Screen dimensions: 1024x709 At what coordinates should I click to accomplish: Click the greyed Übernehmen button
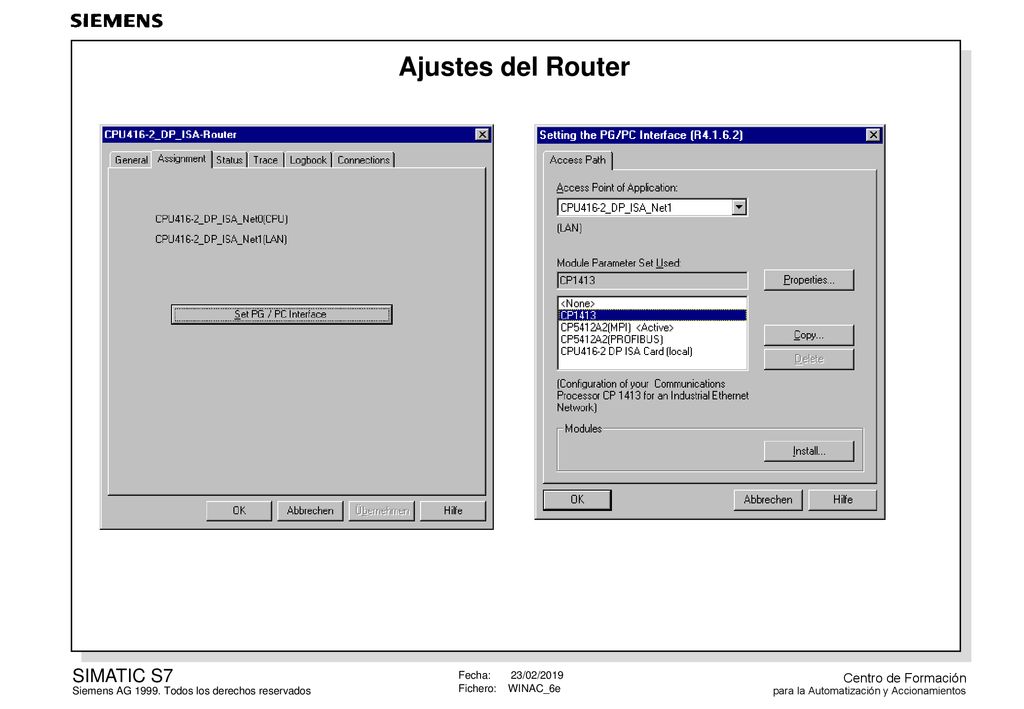pyautogui.click(x=382, y=511)
